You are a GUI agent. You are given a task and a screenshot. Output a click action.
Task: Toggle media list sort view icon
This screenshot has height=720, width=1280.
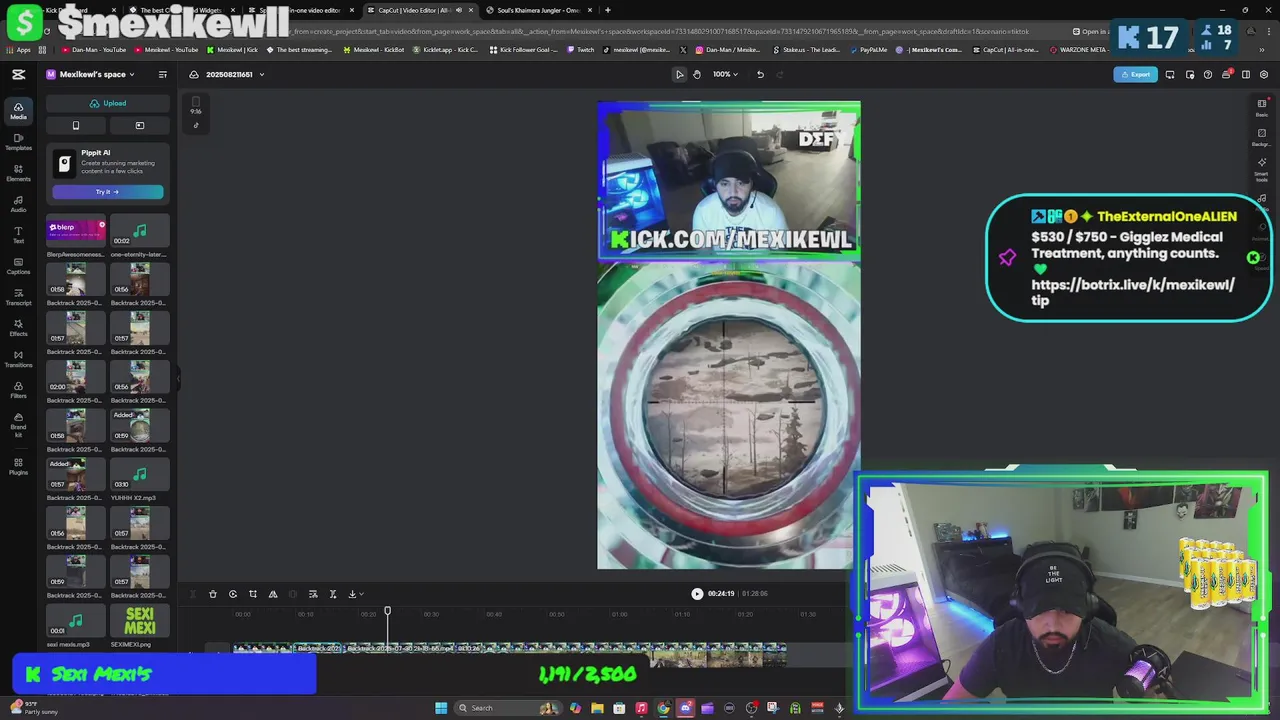[x=162, y=74]
